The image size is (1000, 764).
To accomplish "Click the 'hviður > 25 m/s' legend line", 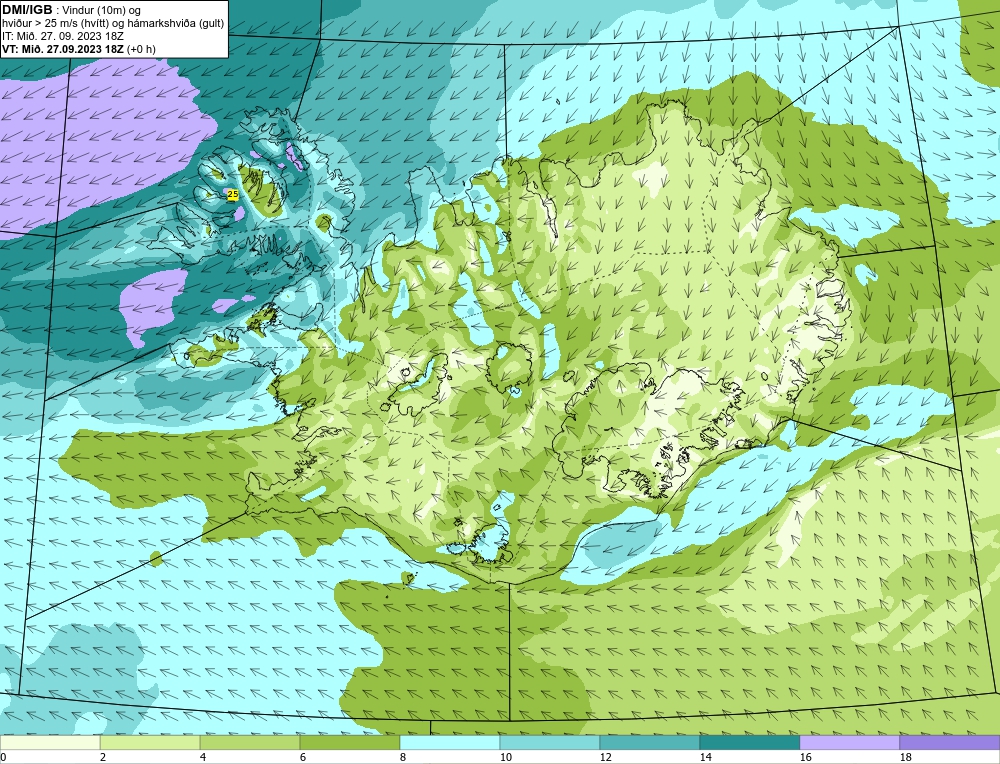I will click(113, 24).
